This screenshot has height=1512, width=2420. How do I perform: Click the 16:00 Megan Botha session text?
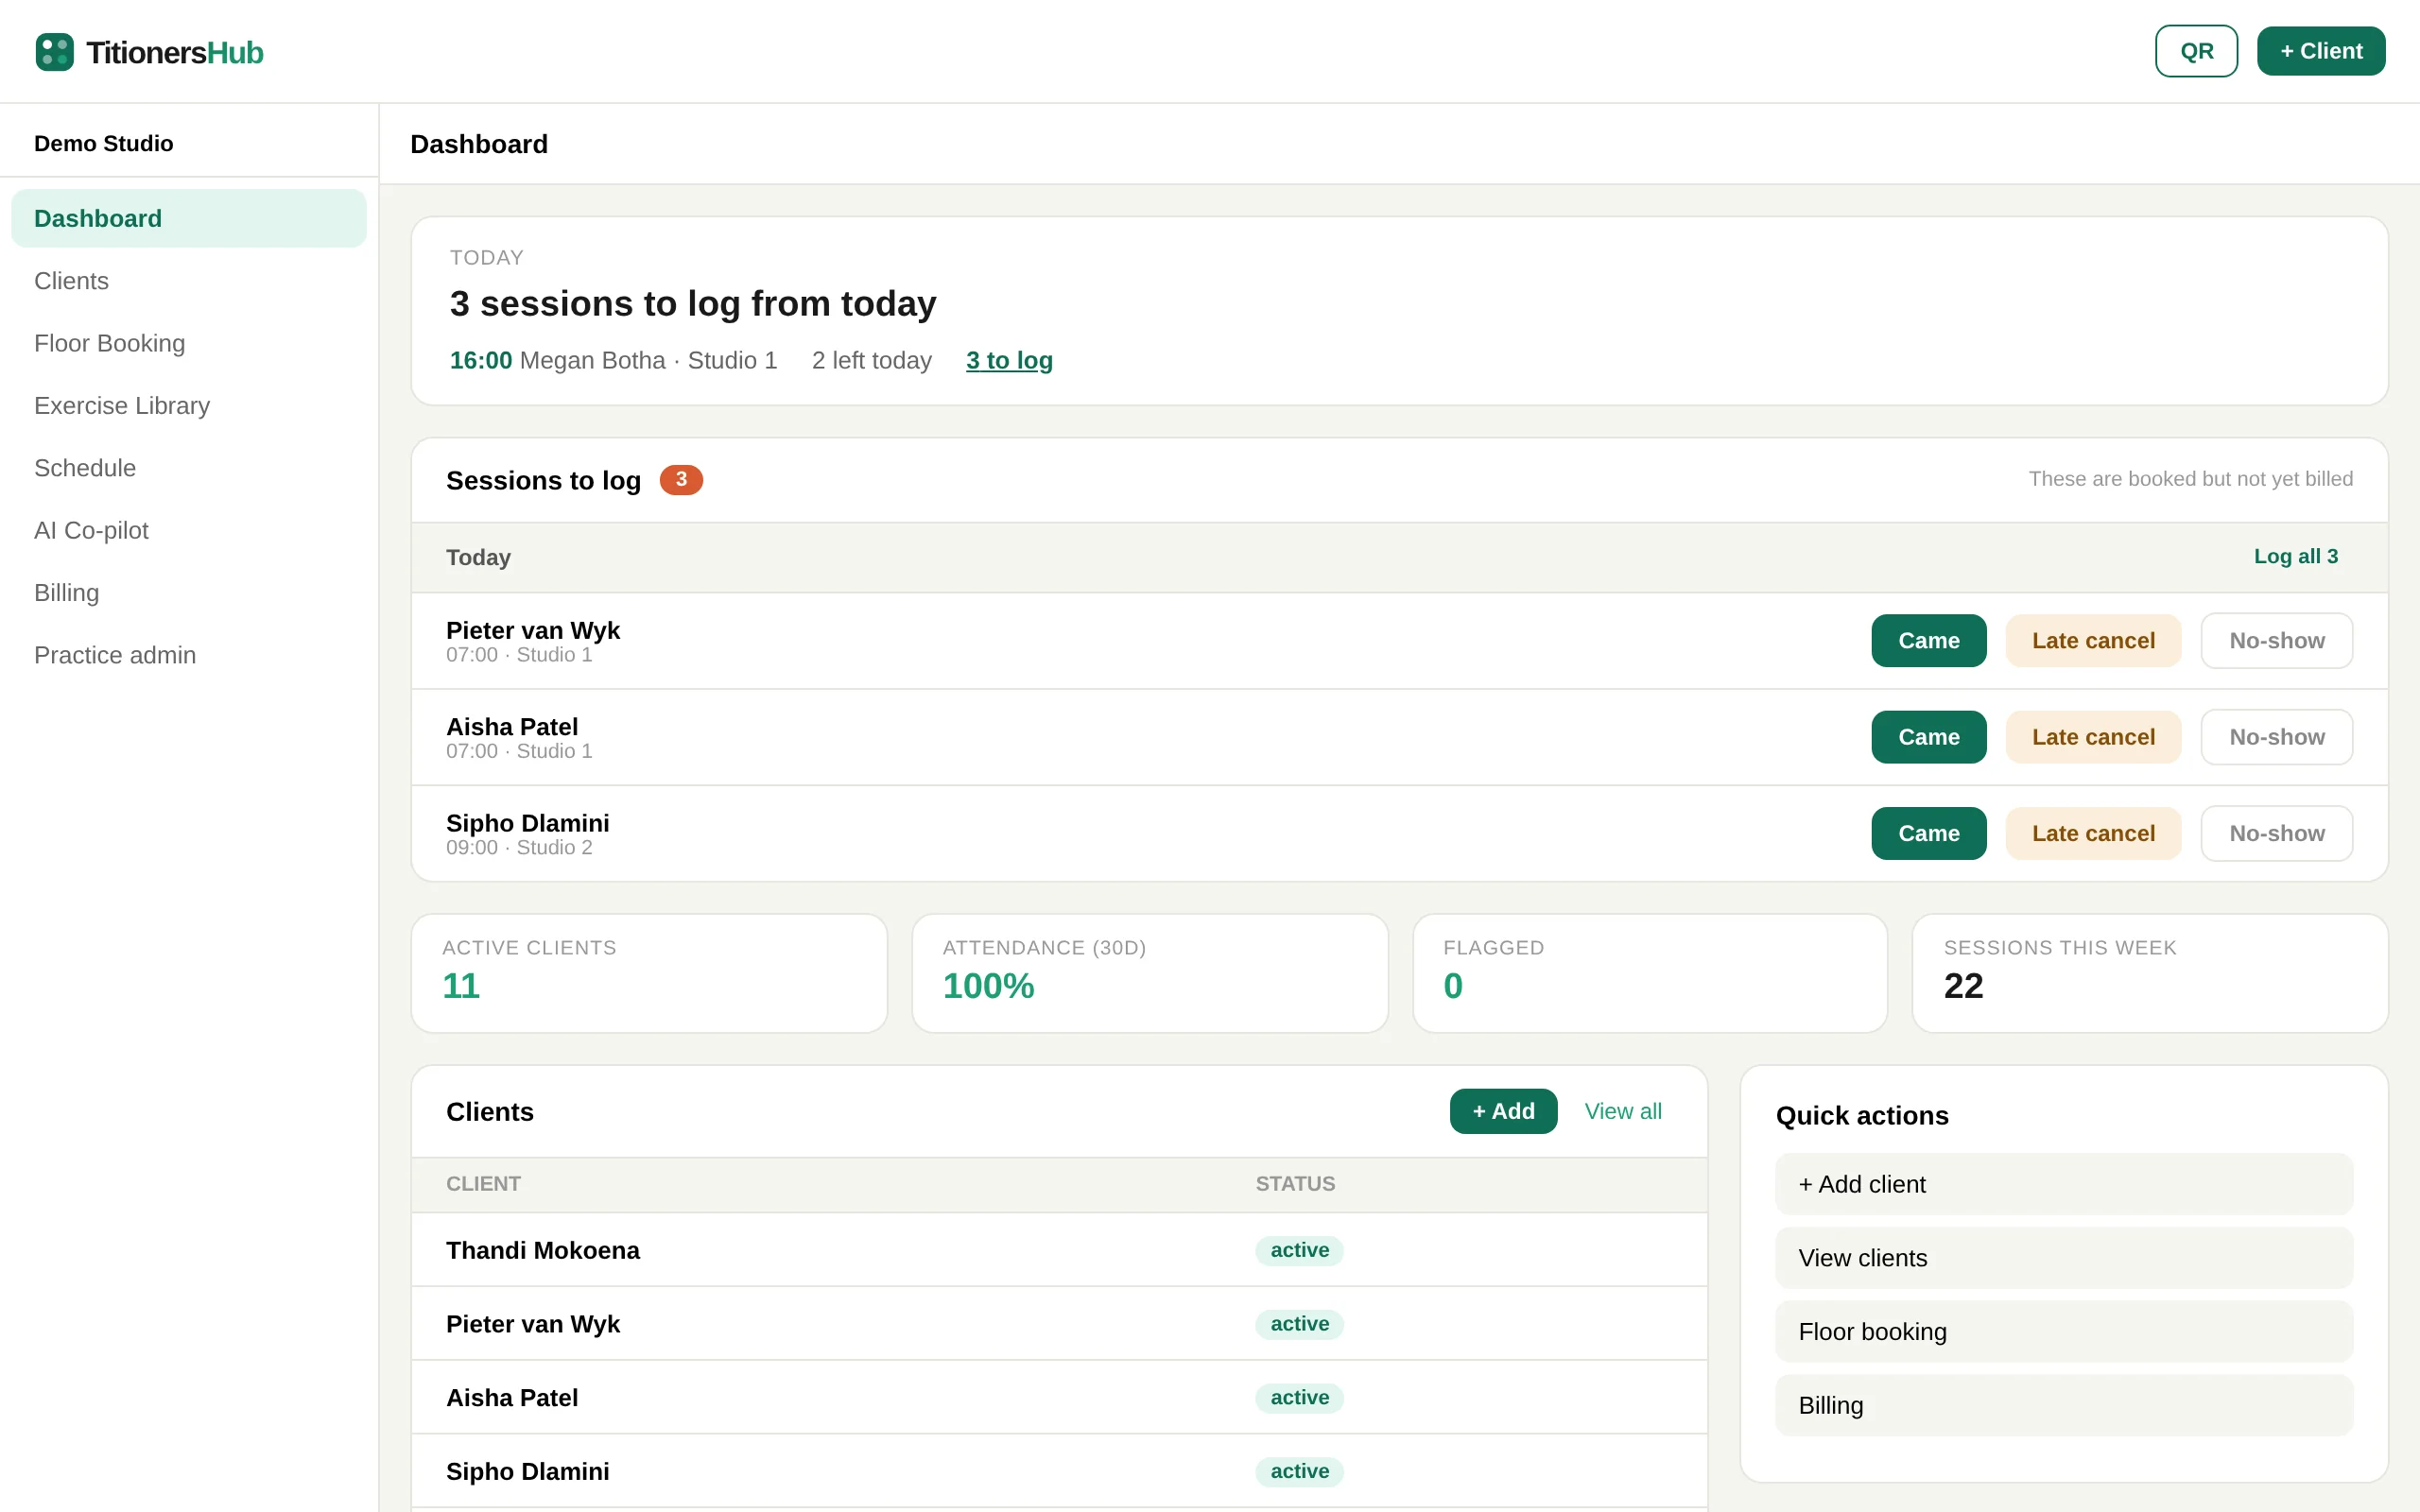point(613,360)
